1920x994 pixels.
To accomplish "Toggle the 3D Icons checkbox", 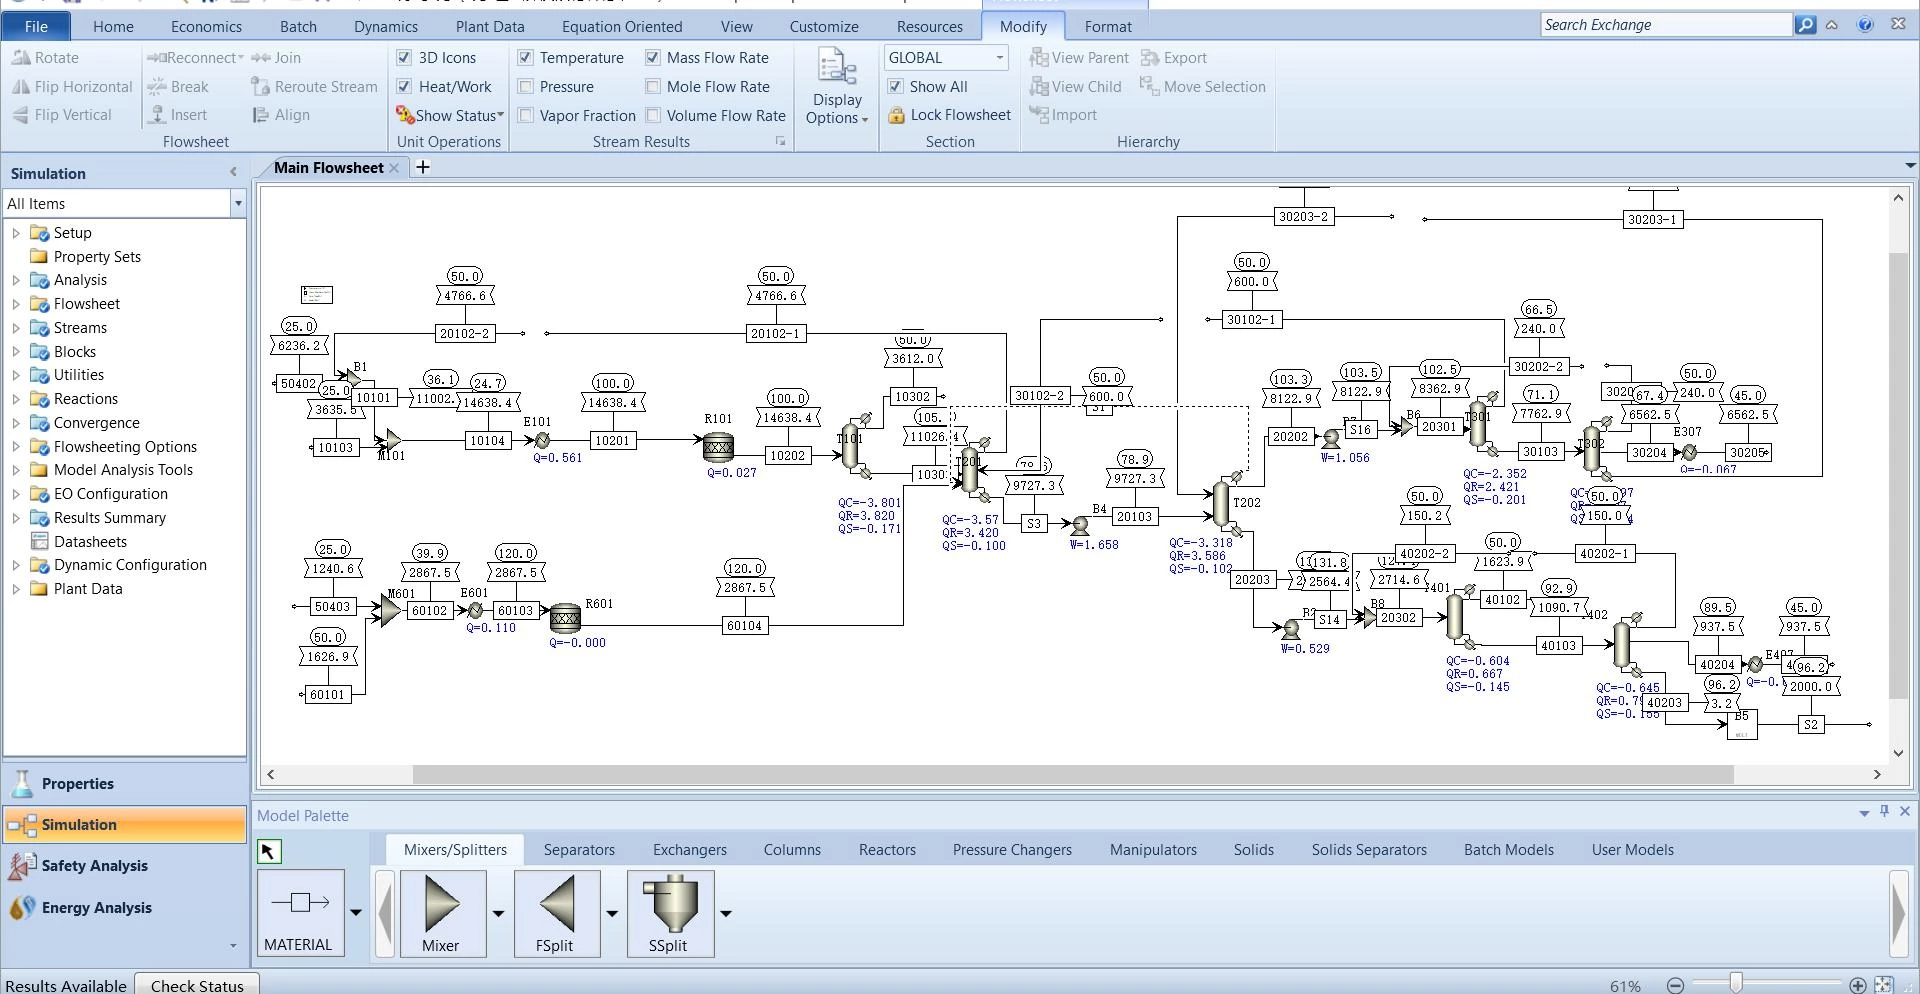I will [404, 58].
